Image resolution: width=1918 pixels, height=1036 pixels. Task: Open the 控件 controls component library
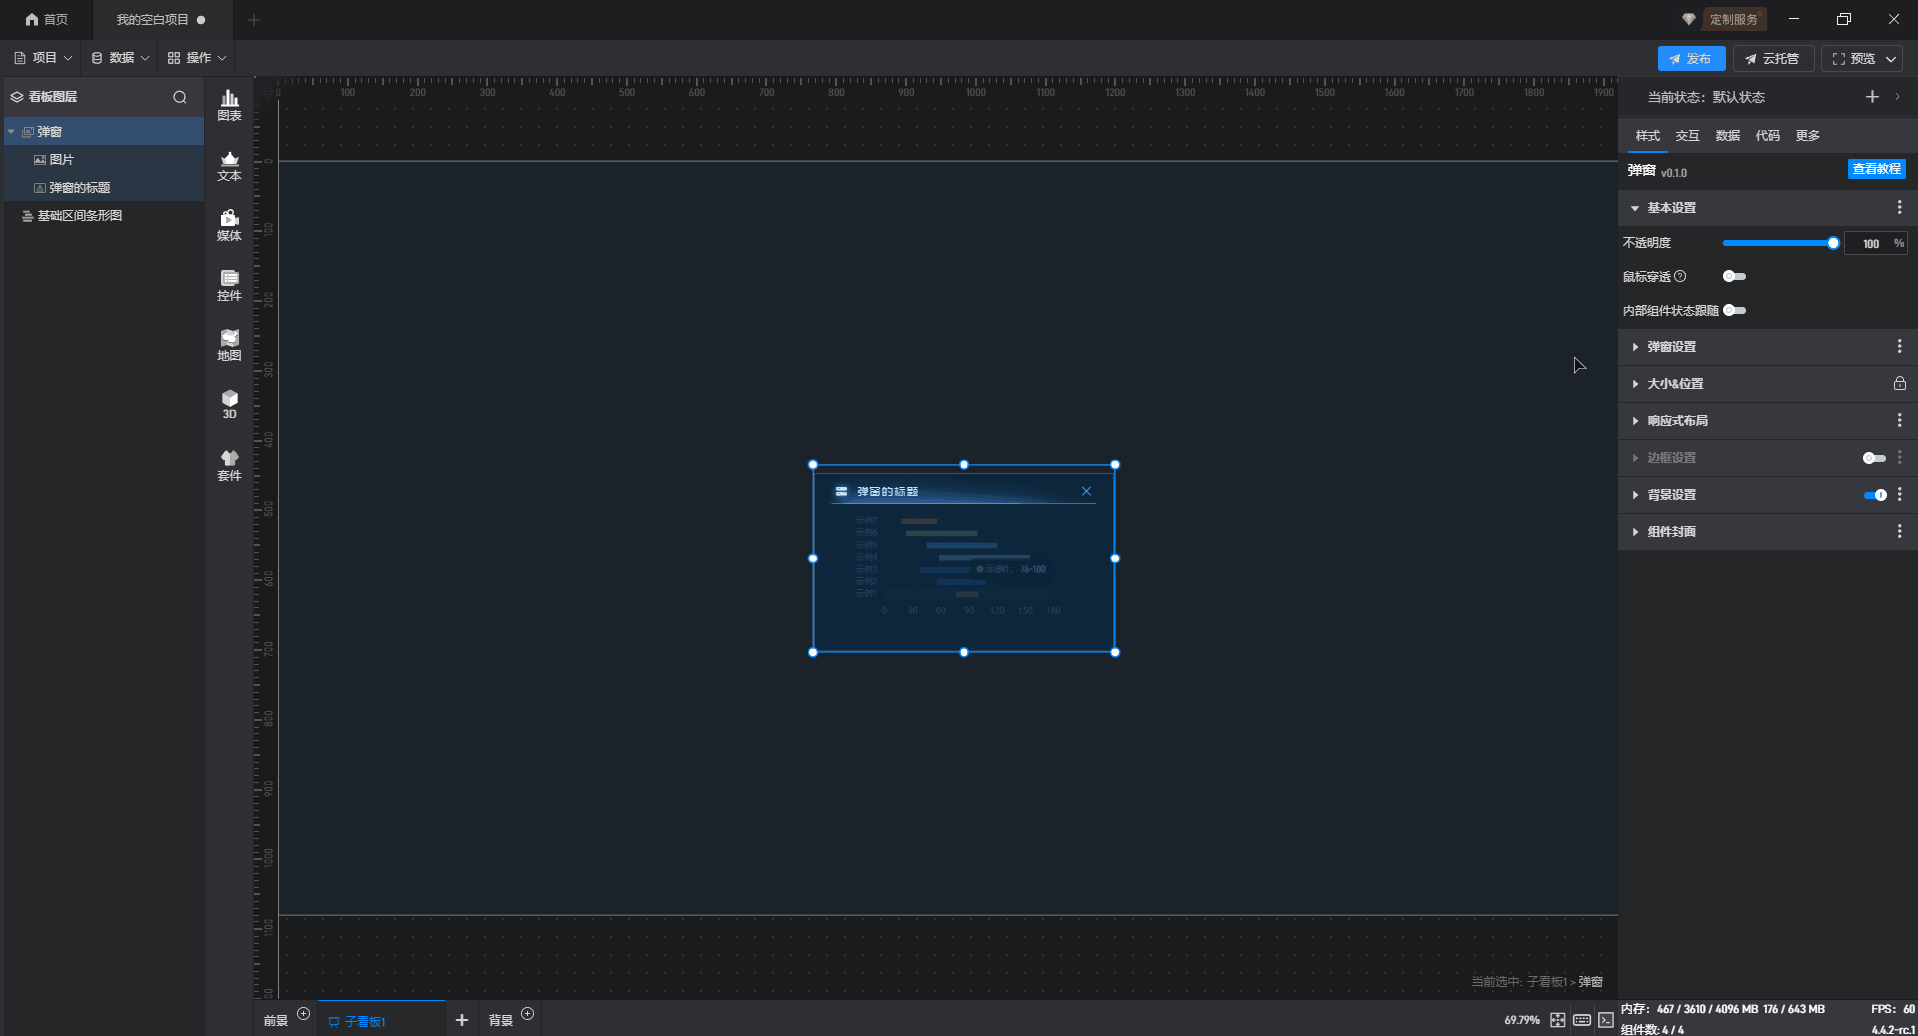click(229, 286)
